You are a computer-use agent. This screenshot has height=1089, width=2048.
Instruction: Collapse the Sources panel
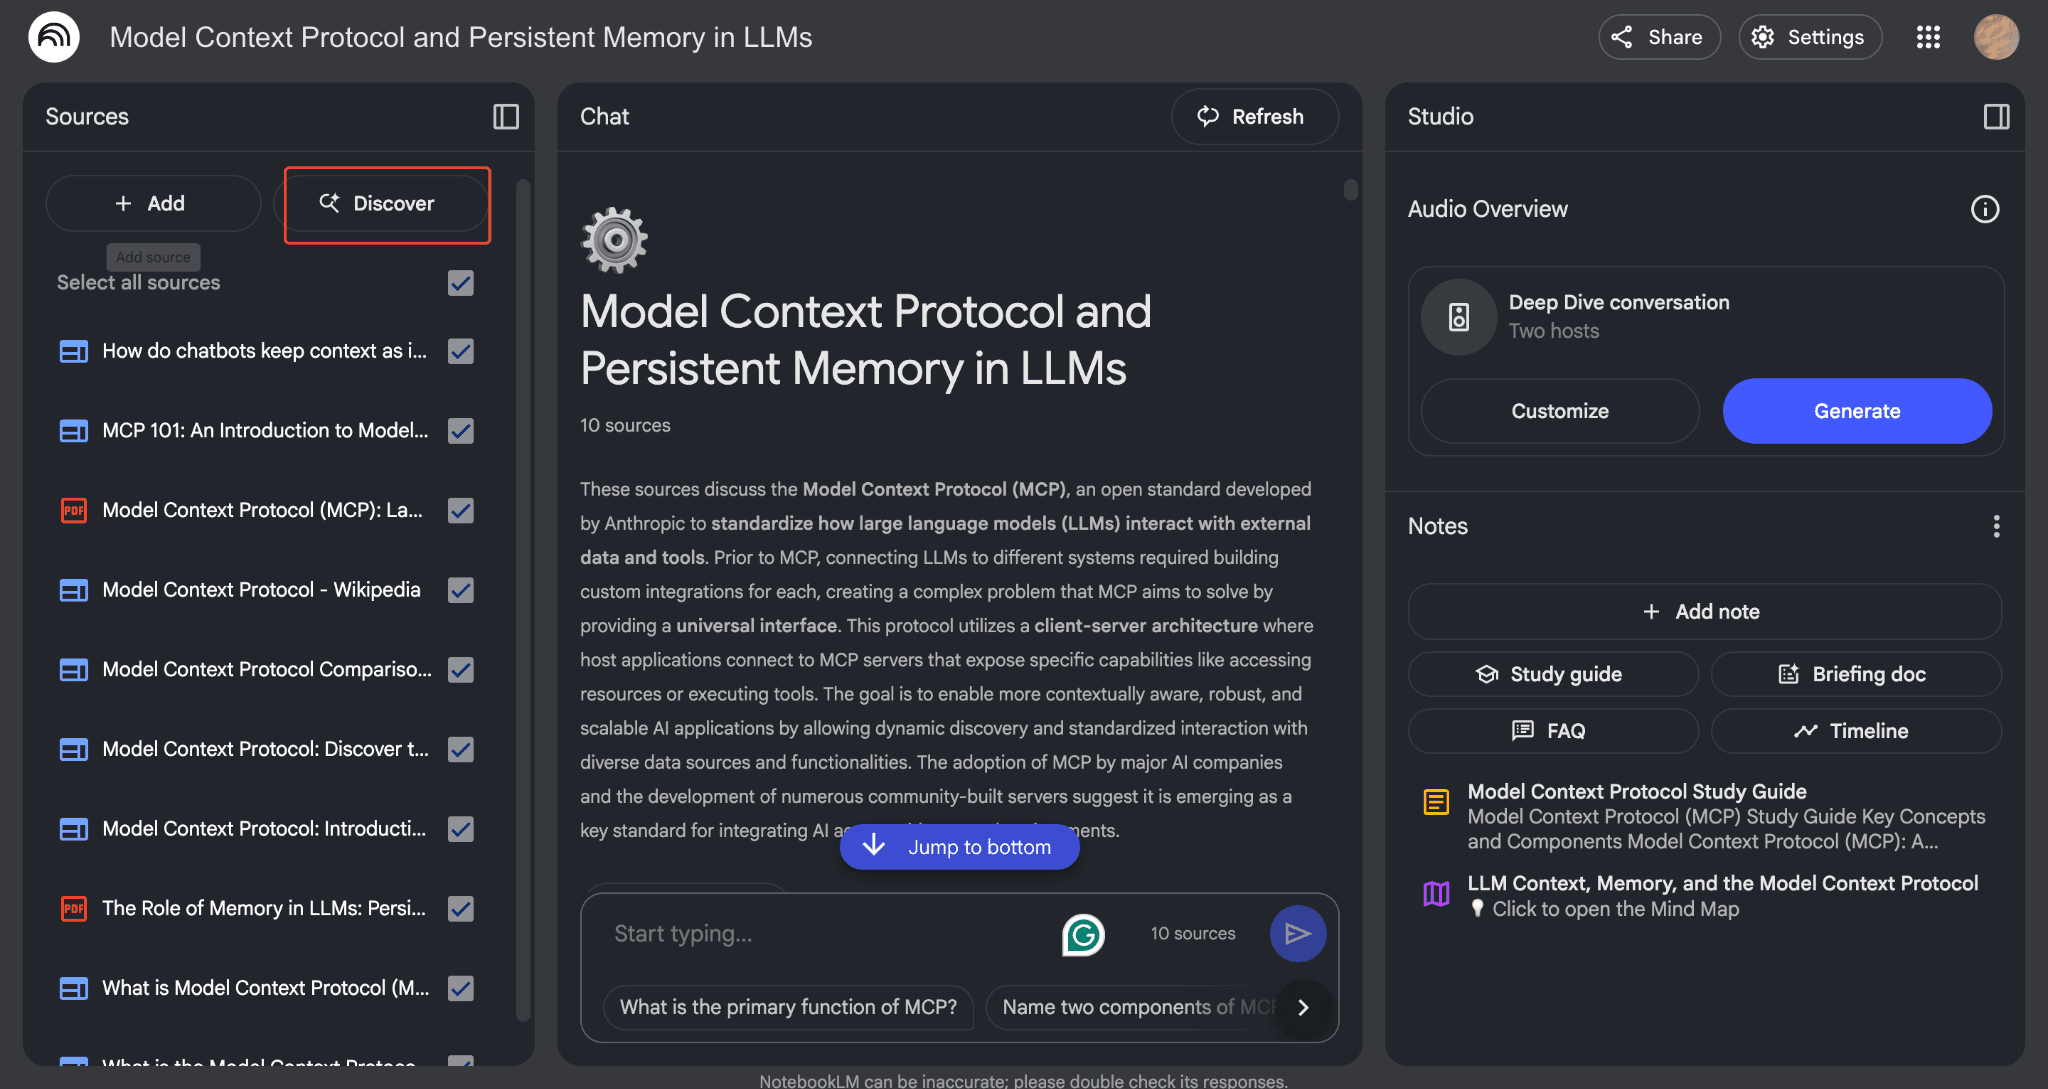pyautogui.click(x=505, y=117)
